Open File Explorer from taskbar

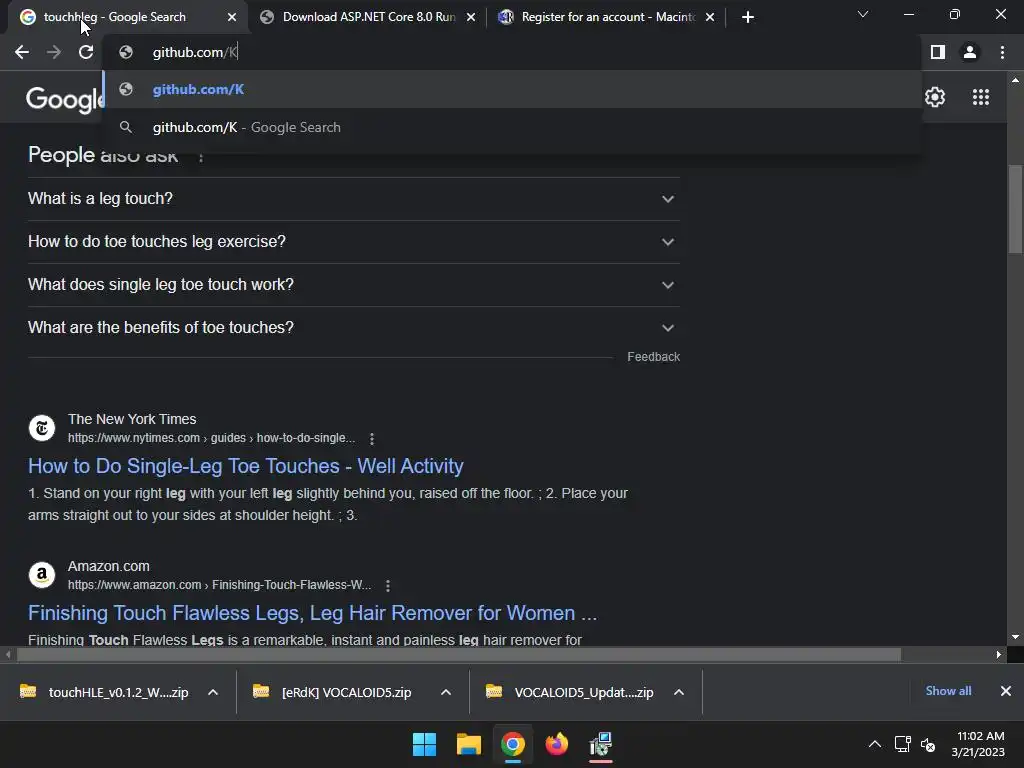coord(468,744)
